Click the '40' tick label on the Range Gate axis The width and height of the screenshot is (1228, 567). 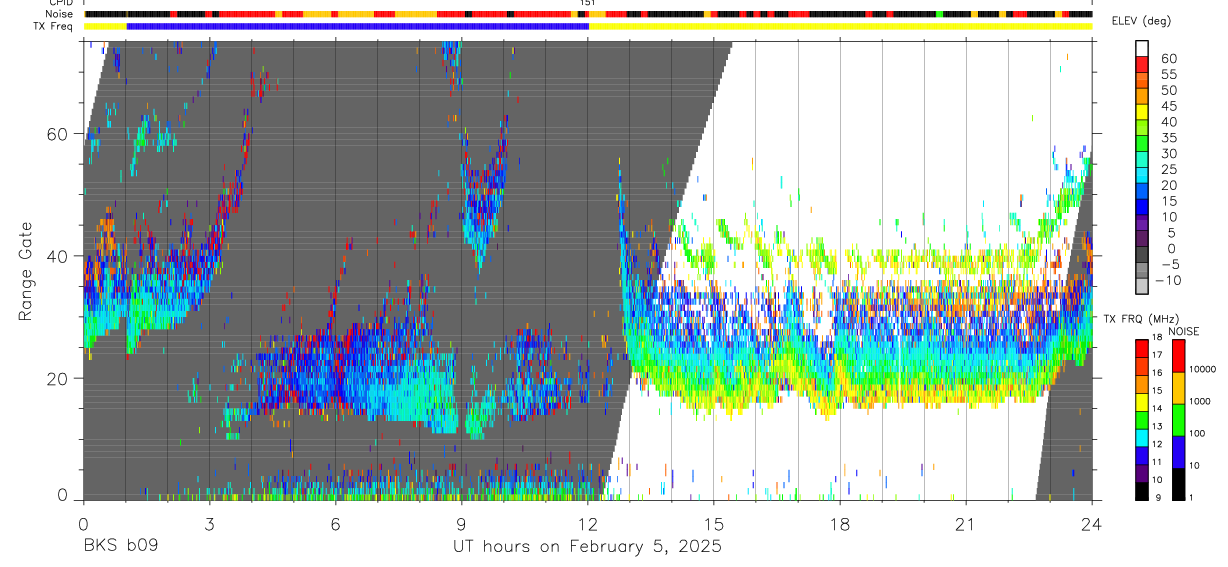[x=58, y=256]
